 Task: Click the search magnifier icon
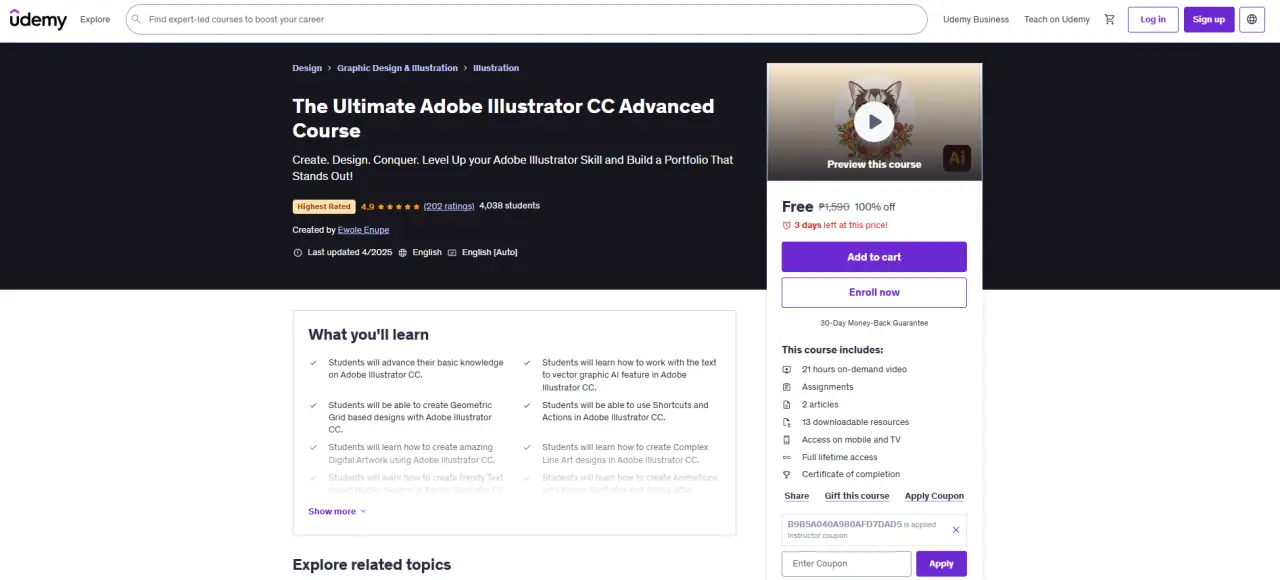(137, 19)
